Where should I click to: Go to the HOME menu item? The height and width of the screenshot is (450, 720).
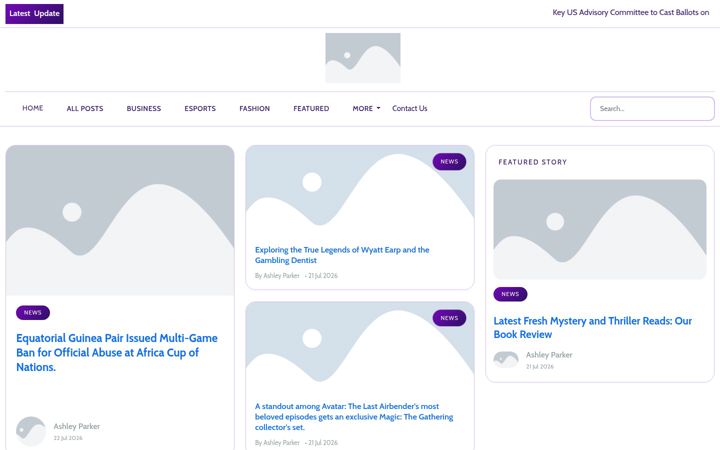click(x=33, y=108)
